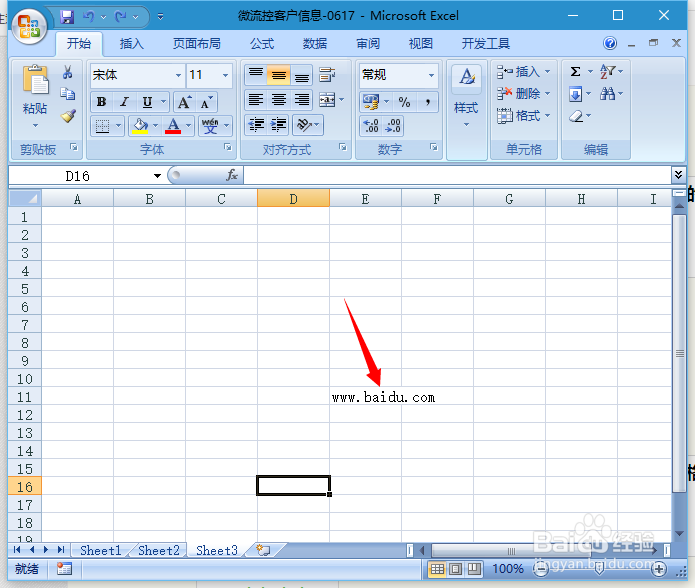Click the Paste clipboard icon
695x588 pixels.
point(35,80)
